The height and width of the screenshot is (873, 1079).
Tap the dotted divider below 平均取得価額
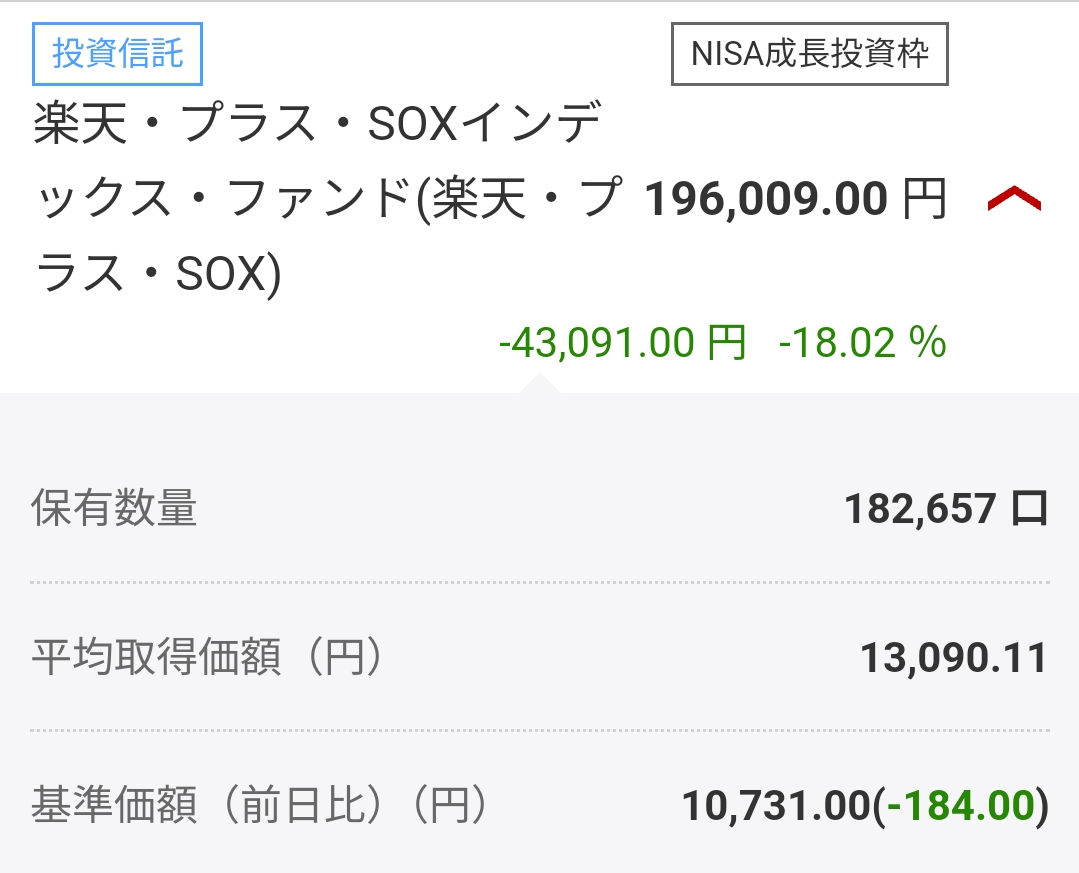(540, 730)
